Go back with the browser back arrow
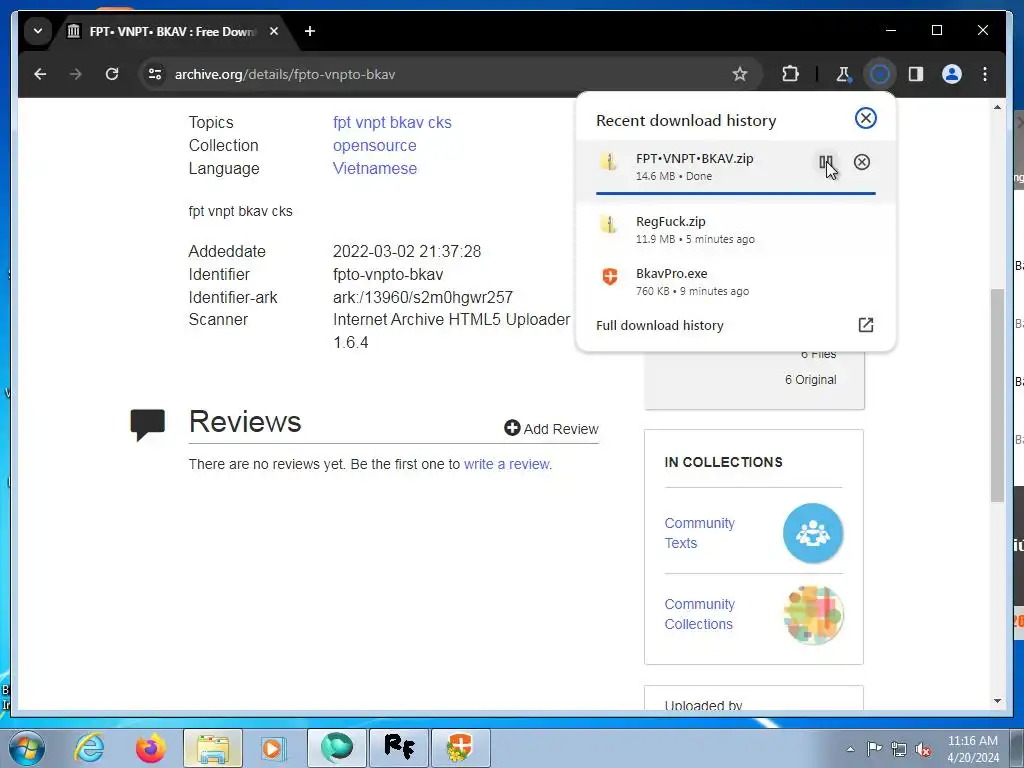The height and width of the screenshot is (768, 1024). (40, 74)
